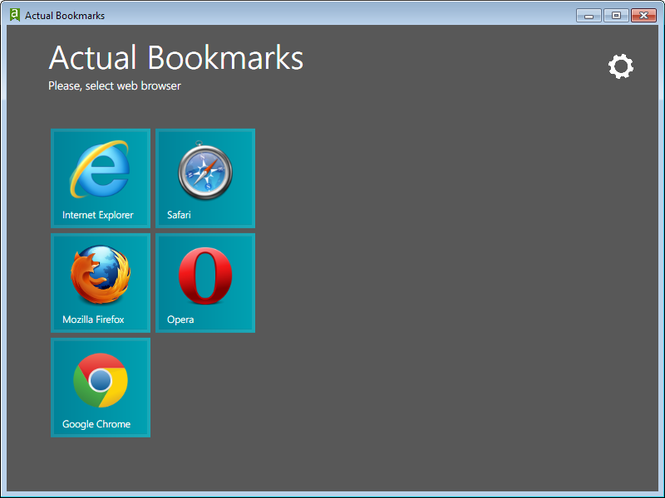The width and height of the screenshot is (665, 498).
Task: Click the "Safari" tile label text
Action: pos(179,215)
